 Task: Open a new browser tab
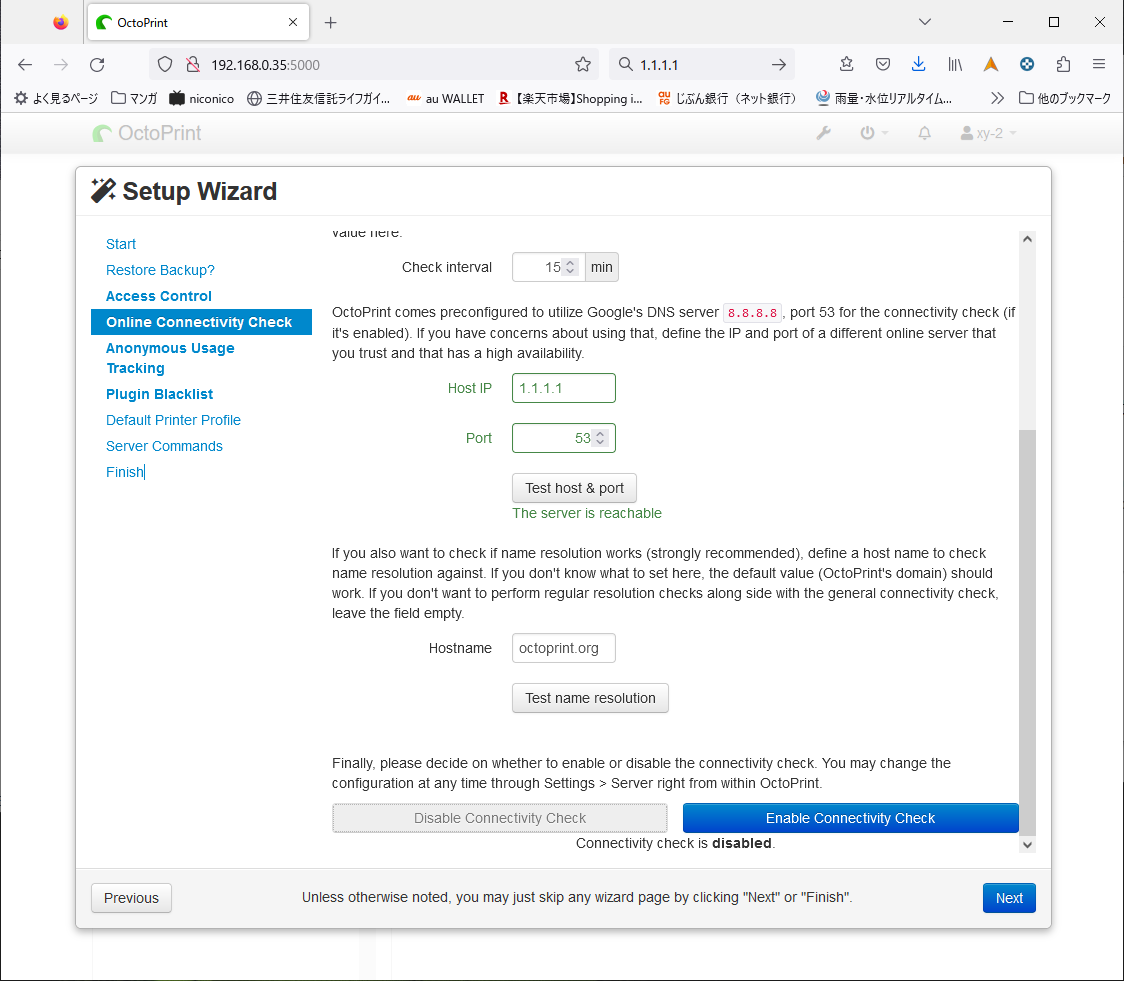(x=330, y=23)
